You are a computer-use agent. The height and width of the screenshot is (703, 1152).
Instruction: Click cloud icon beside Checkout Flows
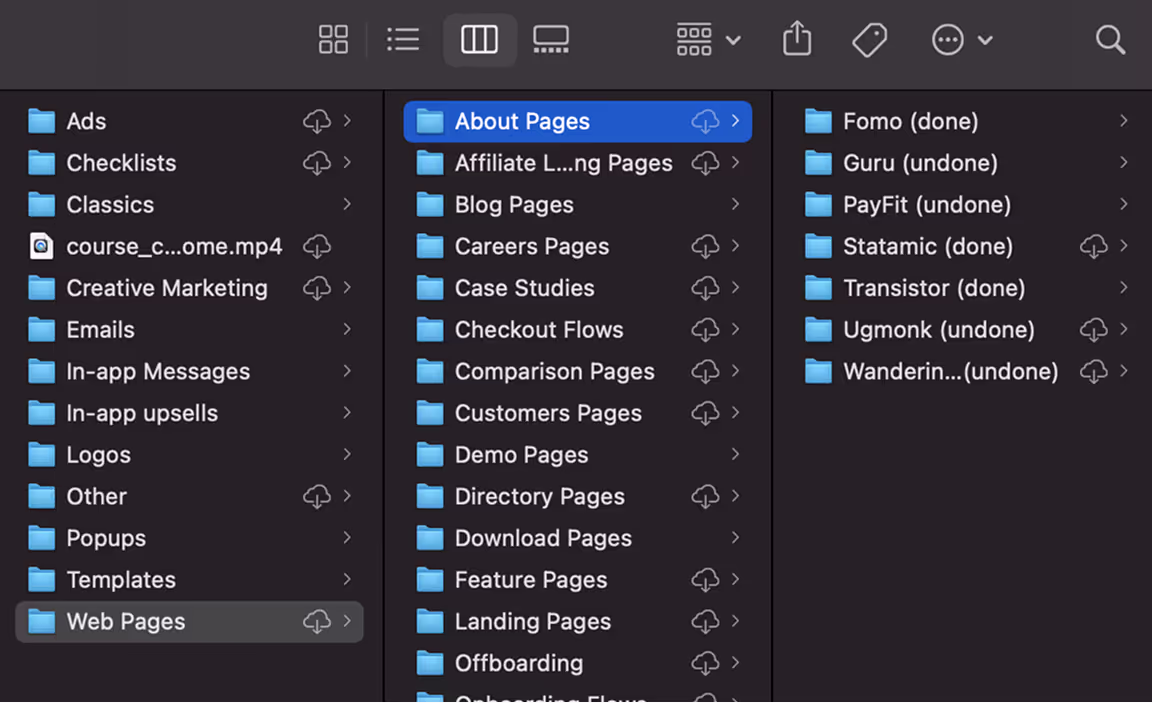point(705,330)
